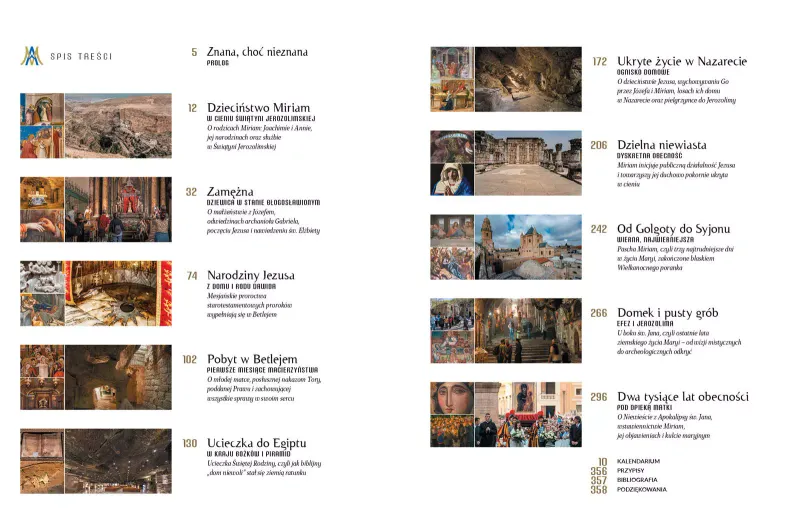Click the image strip beside 'Dwa tysiące lat obecności'
Image resolution: width=800 pixels, height=518 pixels.
(x=505, y=414)
